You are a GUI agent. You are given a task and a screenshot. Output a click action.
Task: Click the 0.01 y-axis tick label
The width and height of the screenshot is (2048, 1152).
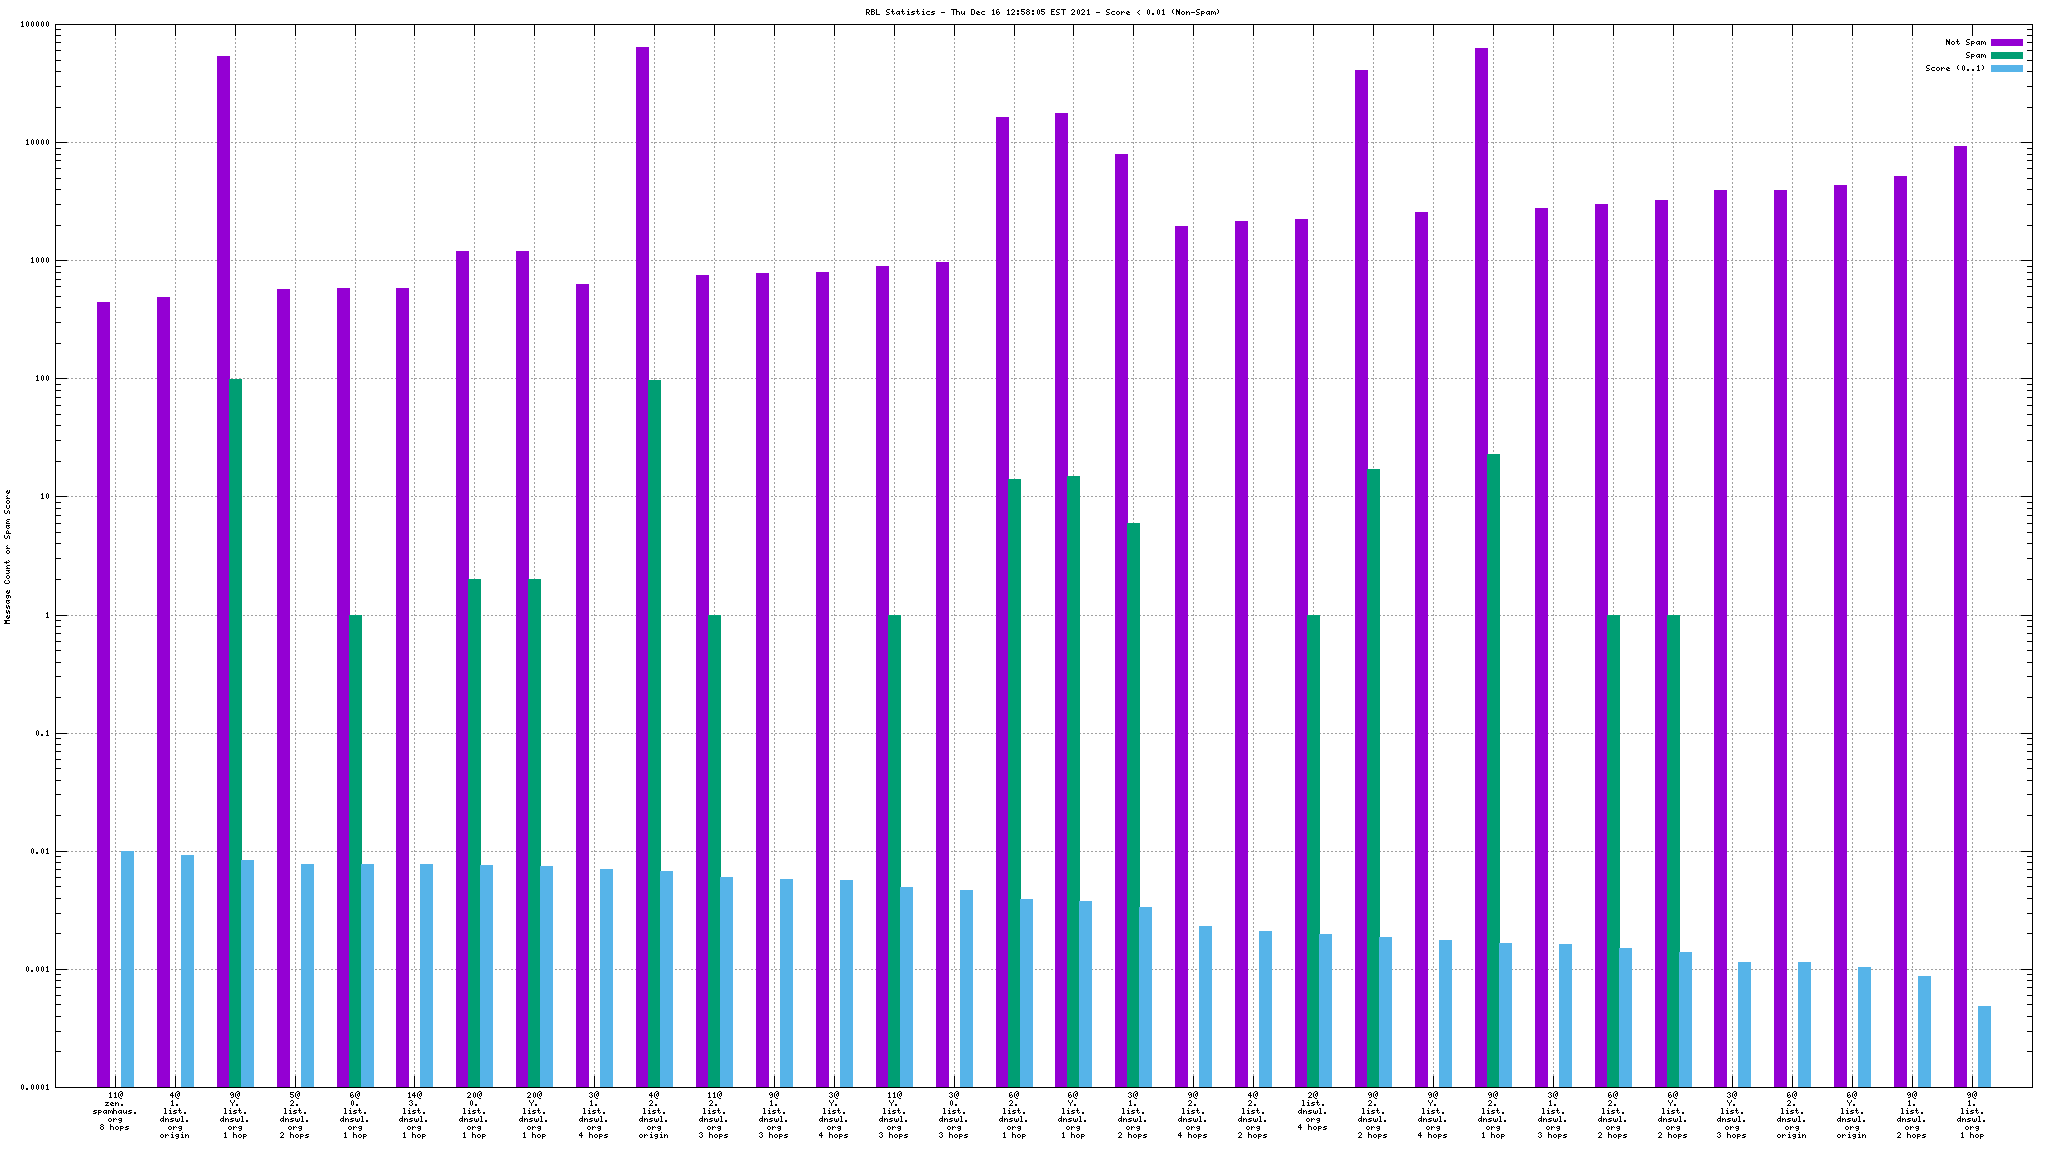click(x=39, y=852)
